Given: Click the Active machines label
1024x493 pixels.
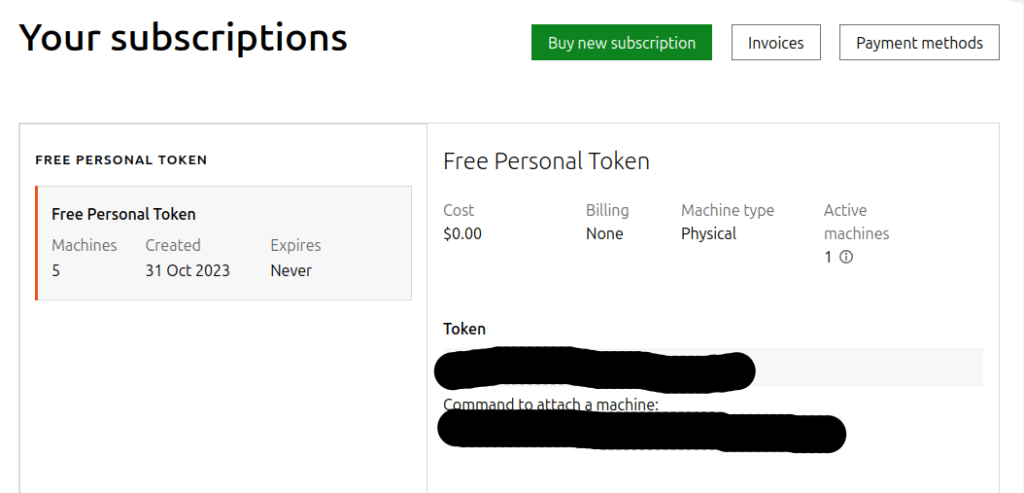Looking at the screenshot, I should tap(856, 222).
